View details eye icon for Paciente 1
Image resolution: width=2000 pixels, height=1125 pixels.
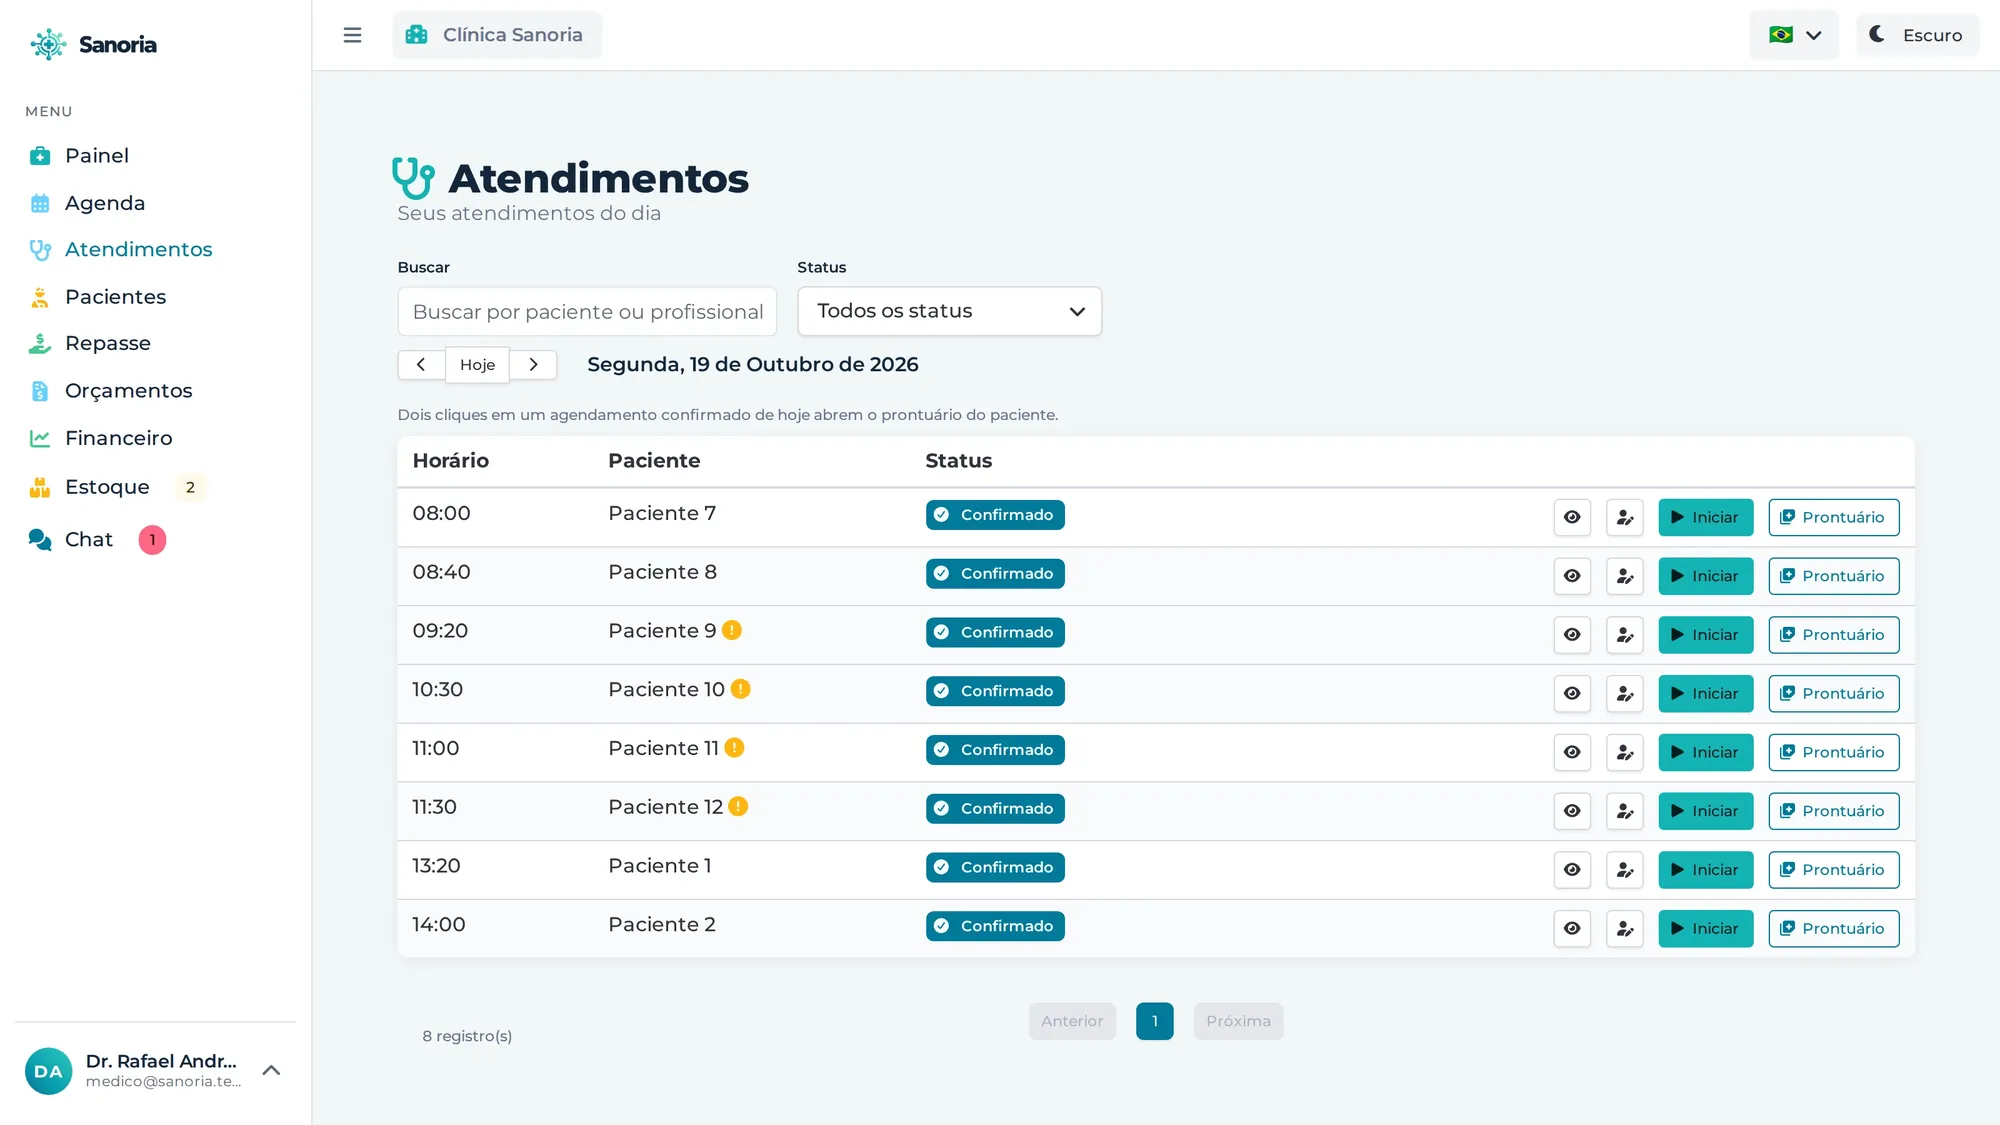1572,870
